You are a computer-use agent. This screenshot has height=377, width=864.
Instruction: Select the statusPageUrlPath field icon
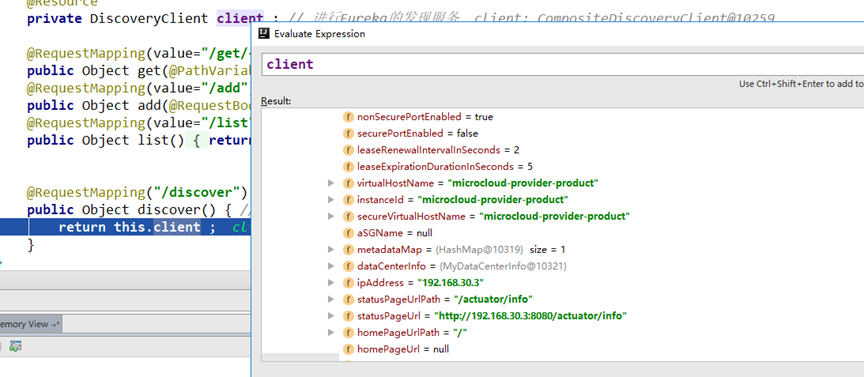coord(348,299)
